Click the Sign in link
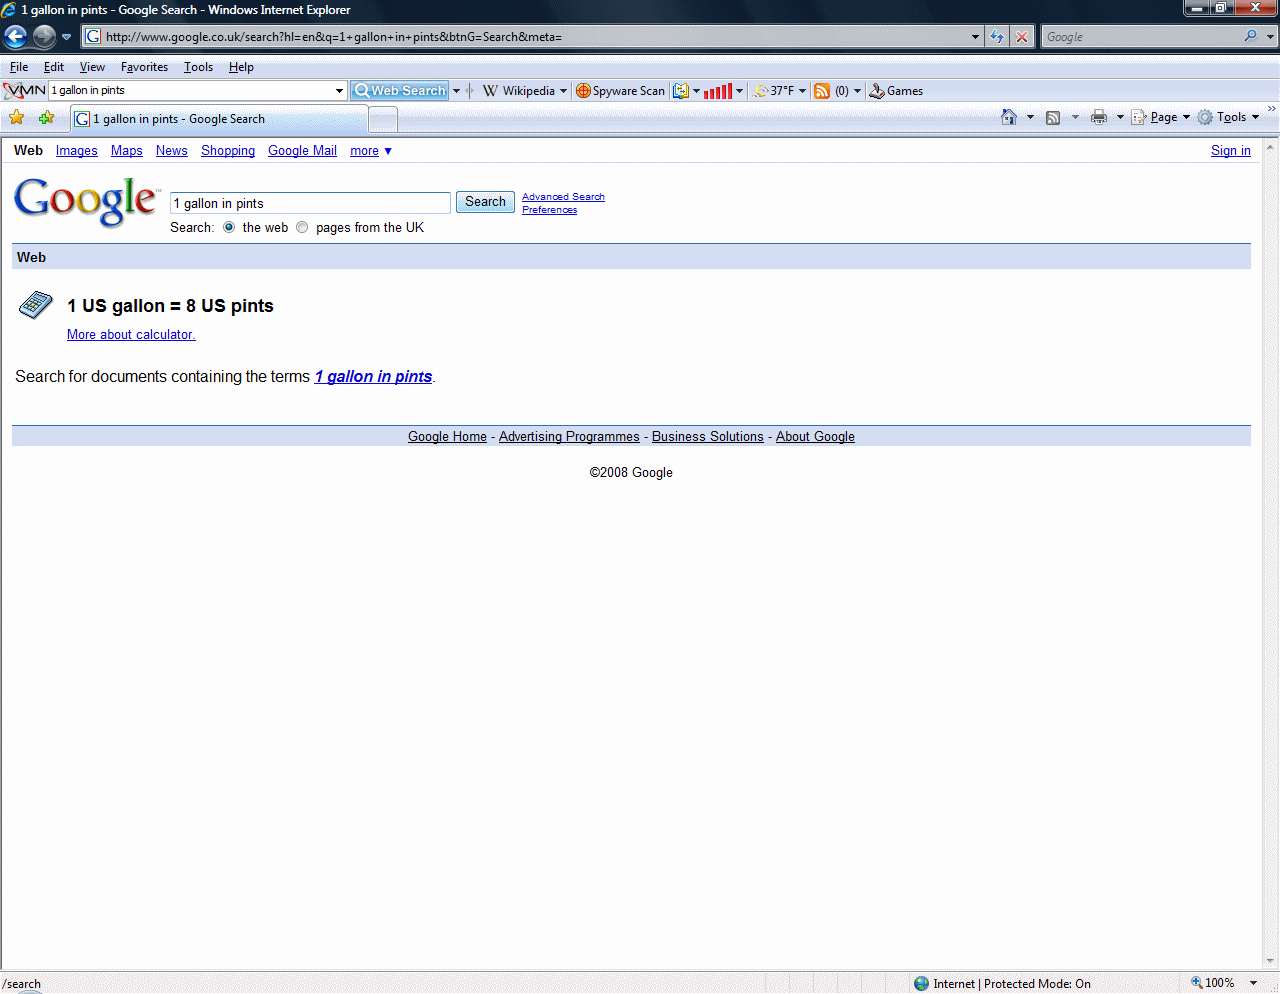 point(1231,151)
